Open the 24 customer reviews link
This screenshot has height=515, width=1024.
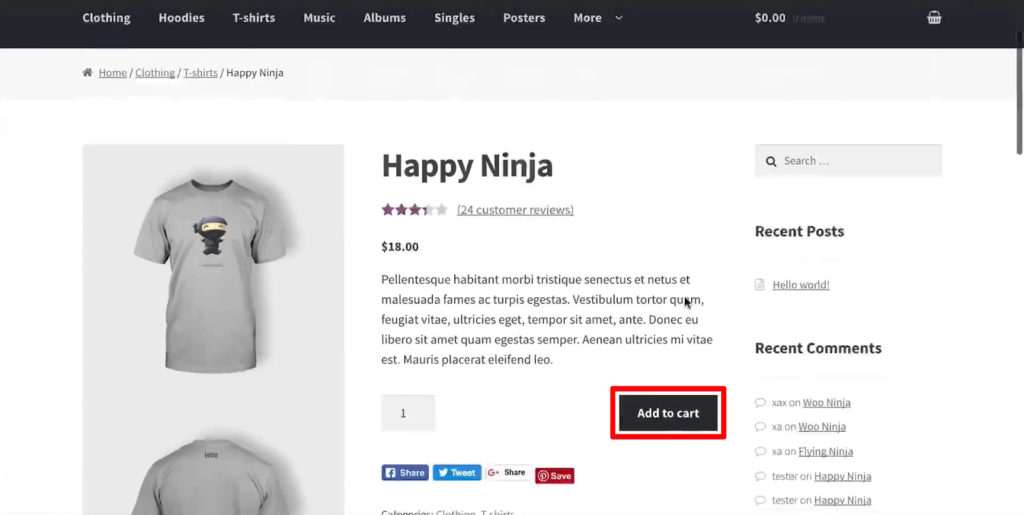coord(515,210)
